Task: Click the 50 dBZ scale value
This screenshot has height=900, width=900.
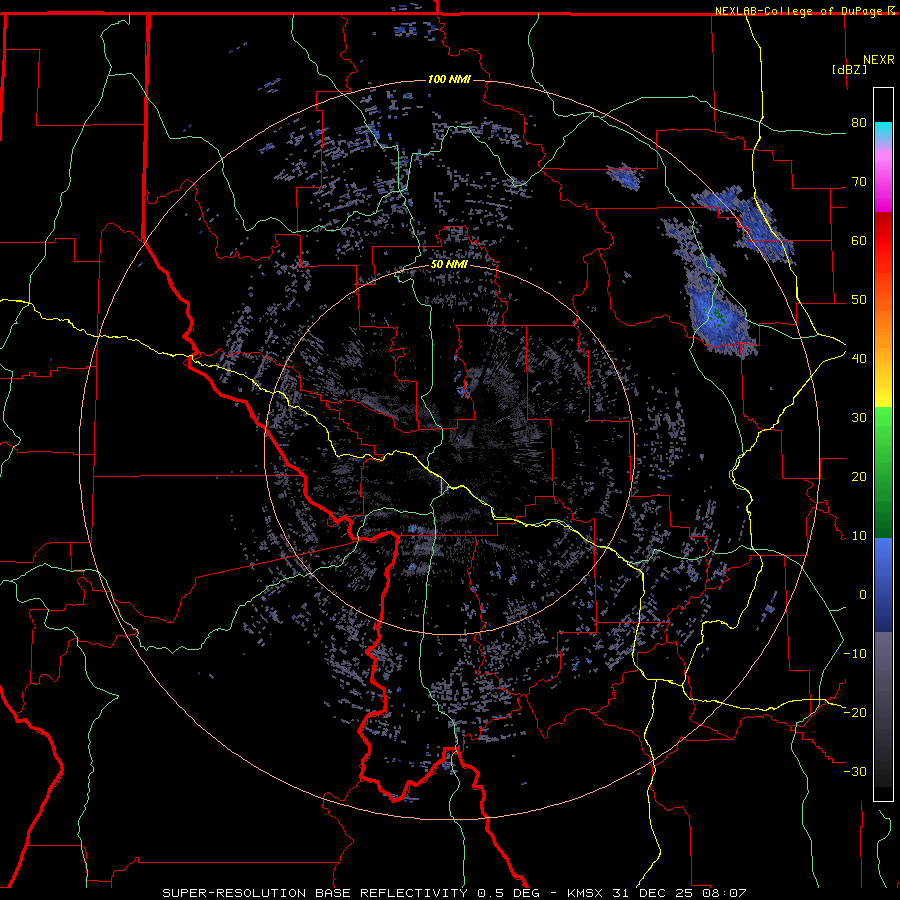Action: point(859,300)
